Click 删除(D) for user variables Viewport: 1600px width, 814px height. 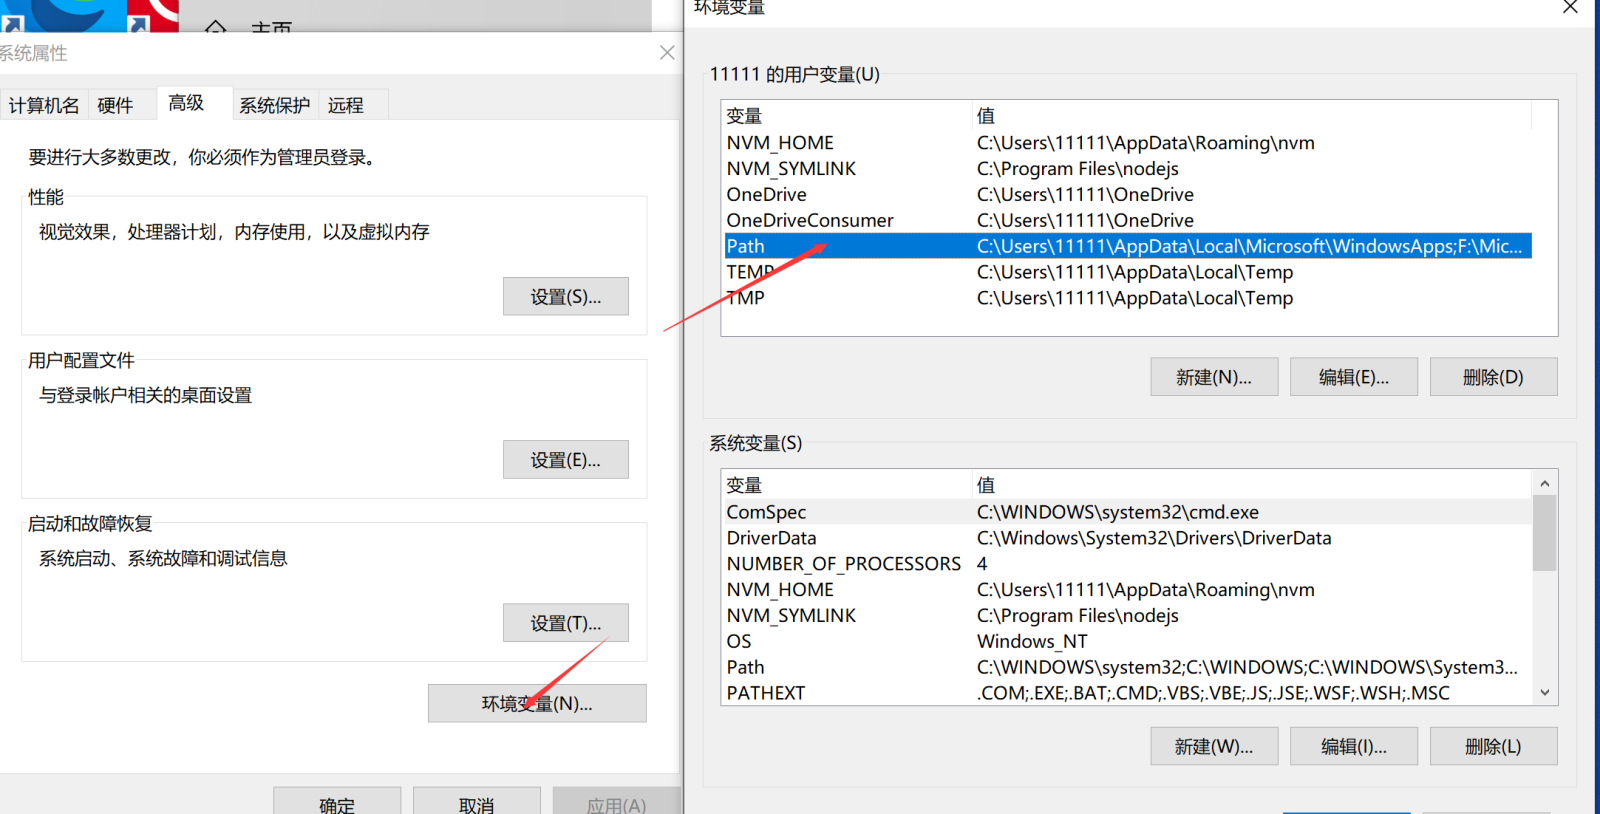[x=1494, y=377]
